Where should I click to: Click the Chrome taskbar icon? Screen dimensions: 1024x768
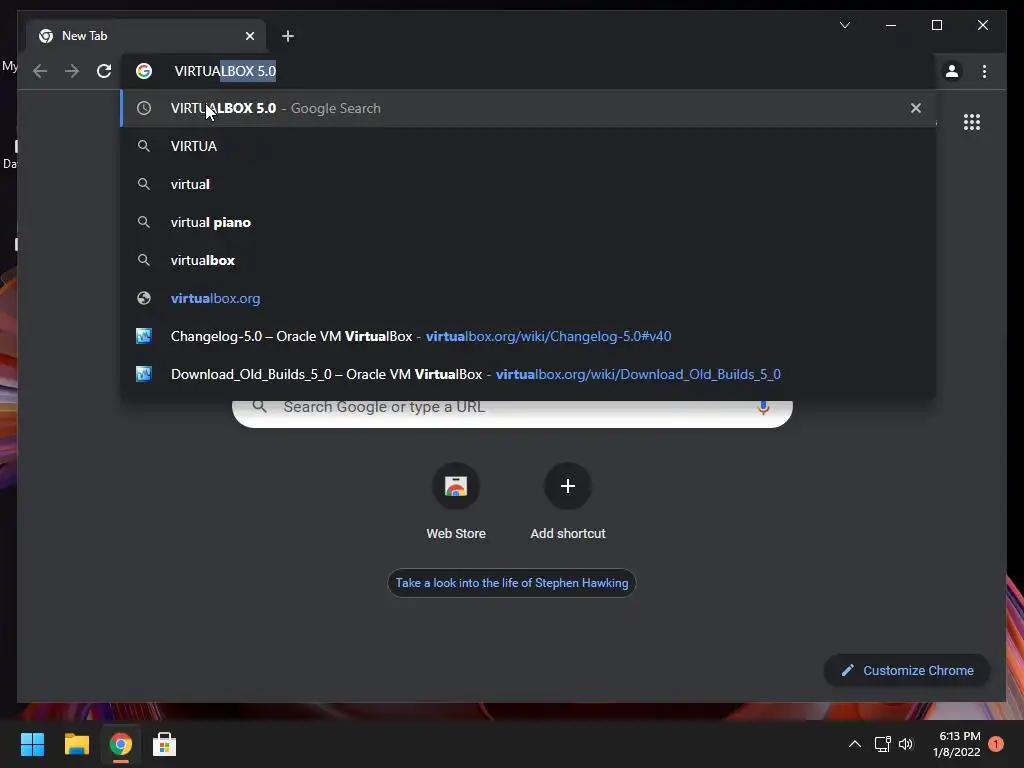120,744
